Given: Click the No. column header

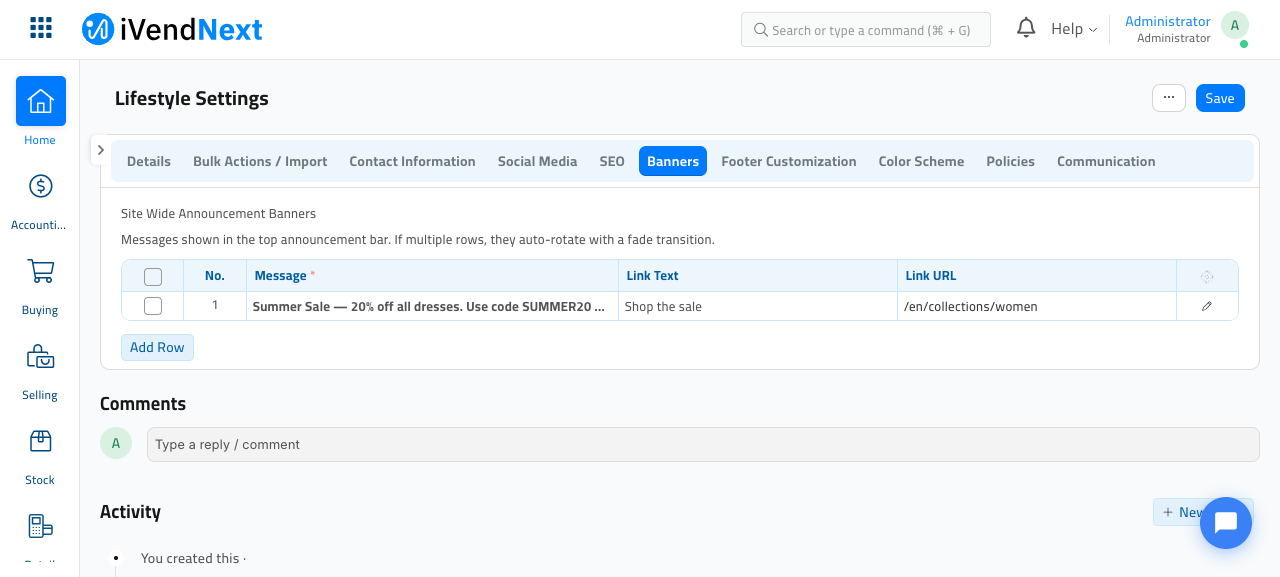Looking at the screenshot, I should click(215, 276).
